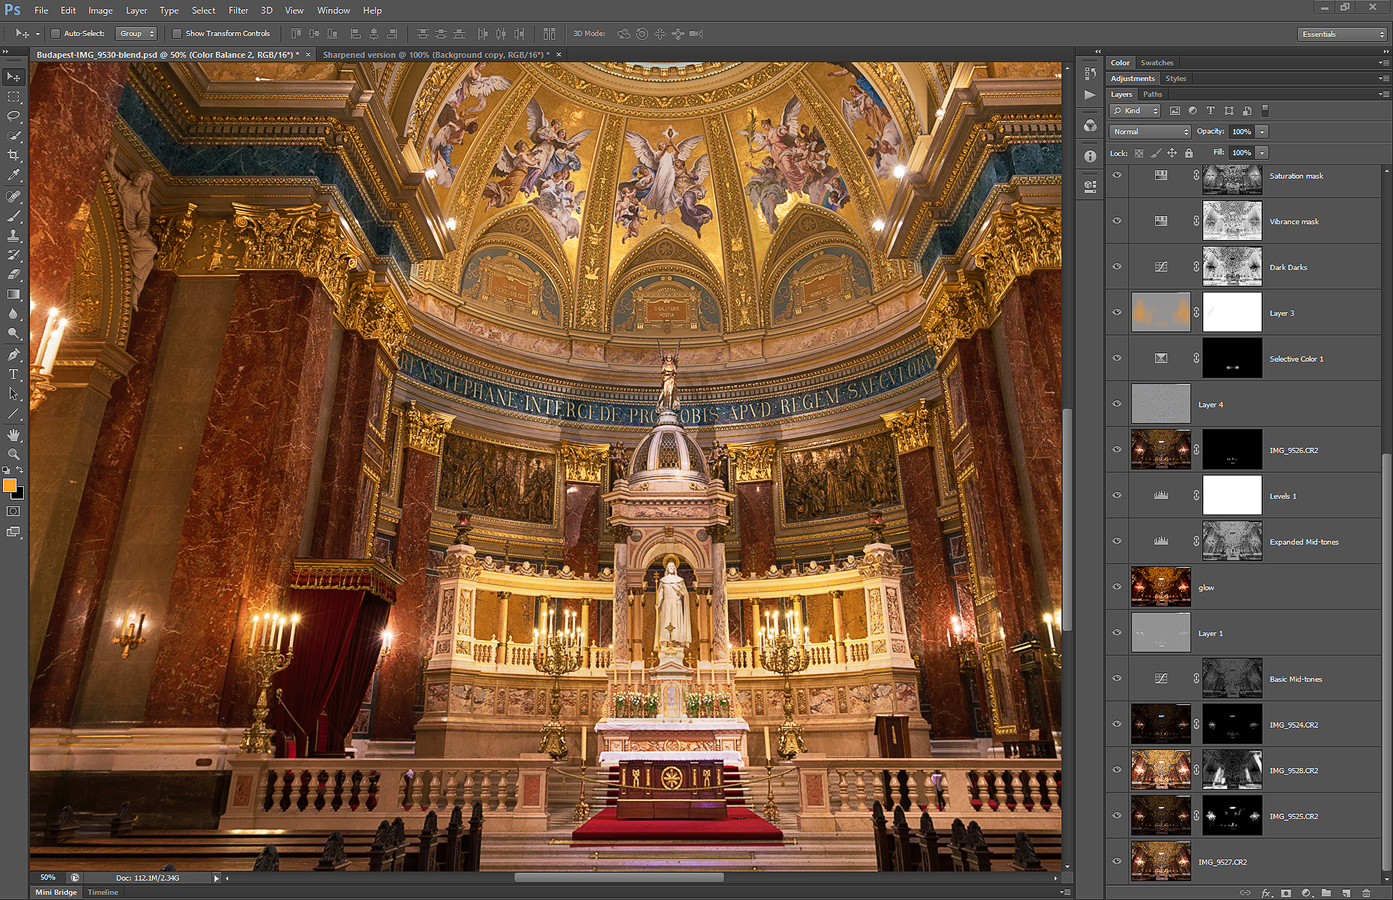Open the Auto-Select Group dropdown
Viewport: 1393px width, 900px height.
pos(137,34)
